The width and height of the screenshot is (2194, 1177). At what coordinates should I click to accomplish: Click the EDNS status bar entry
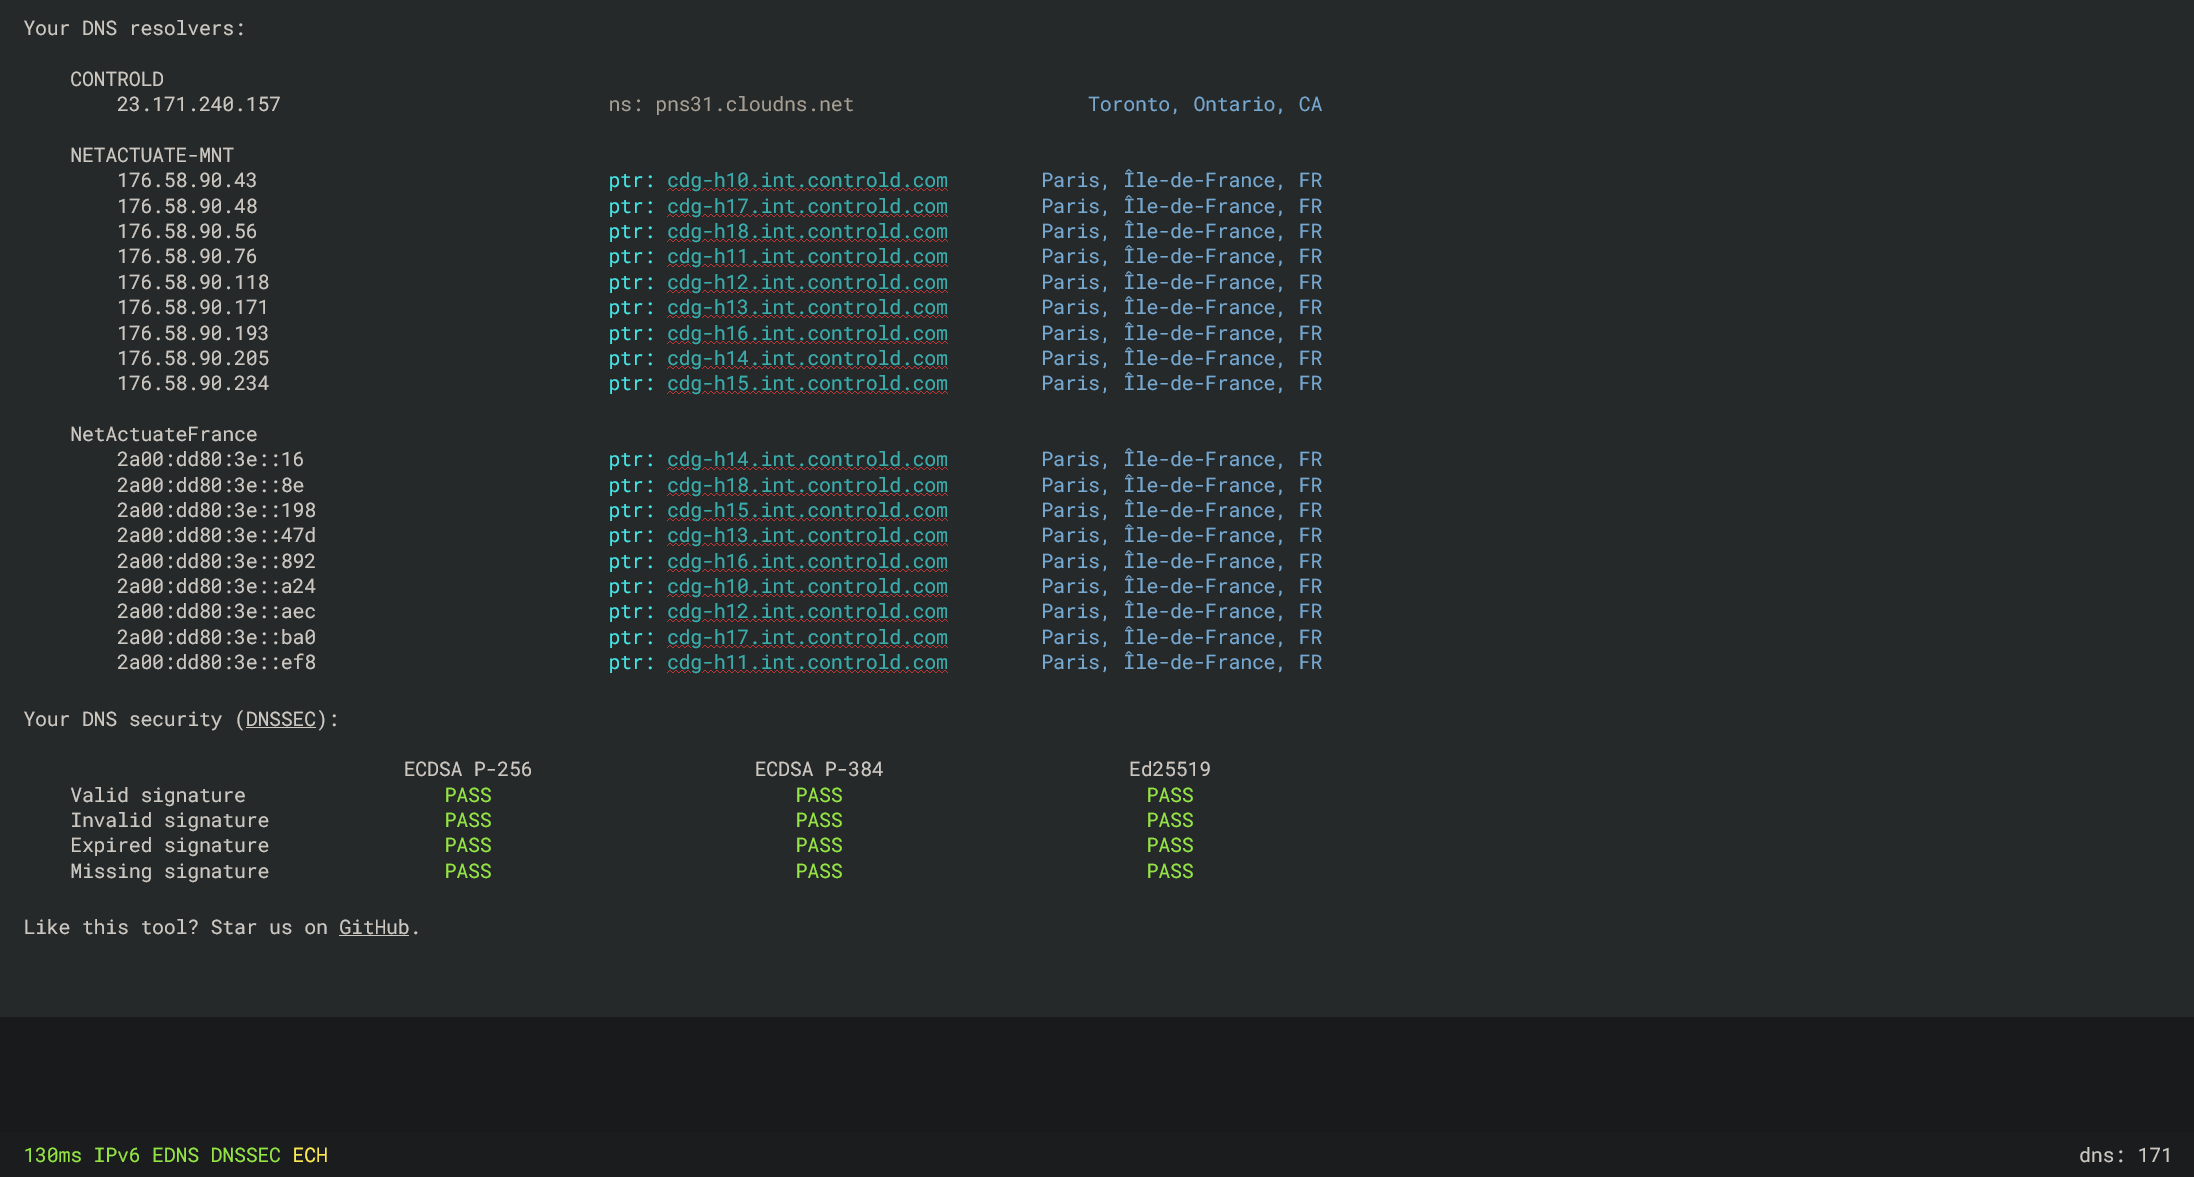(176, 1155)
